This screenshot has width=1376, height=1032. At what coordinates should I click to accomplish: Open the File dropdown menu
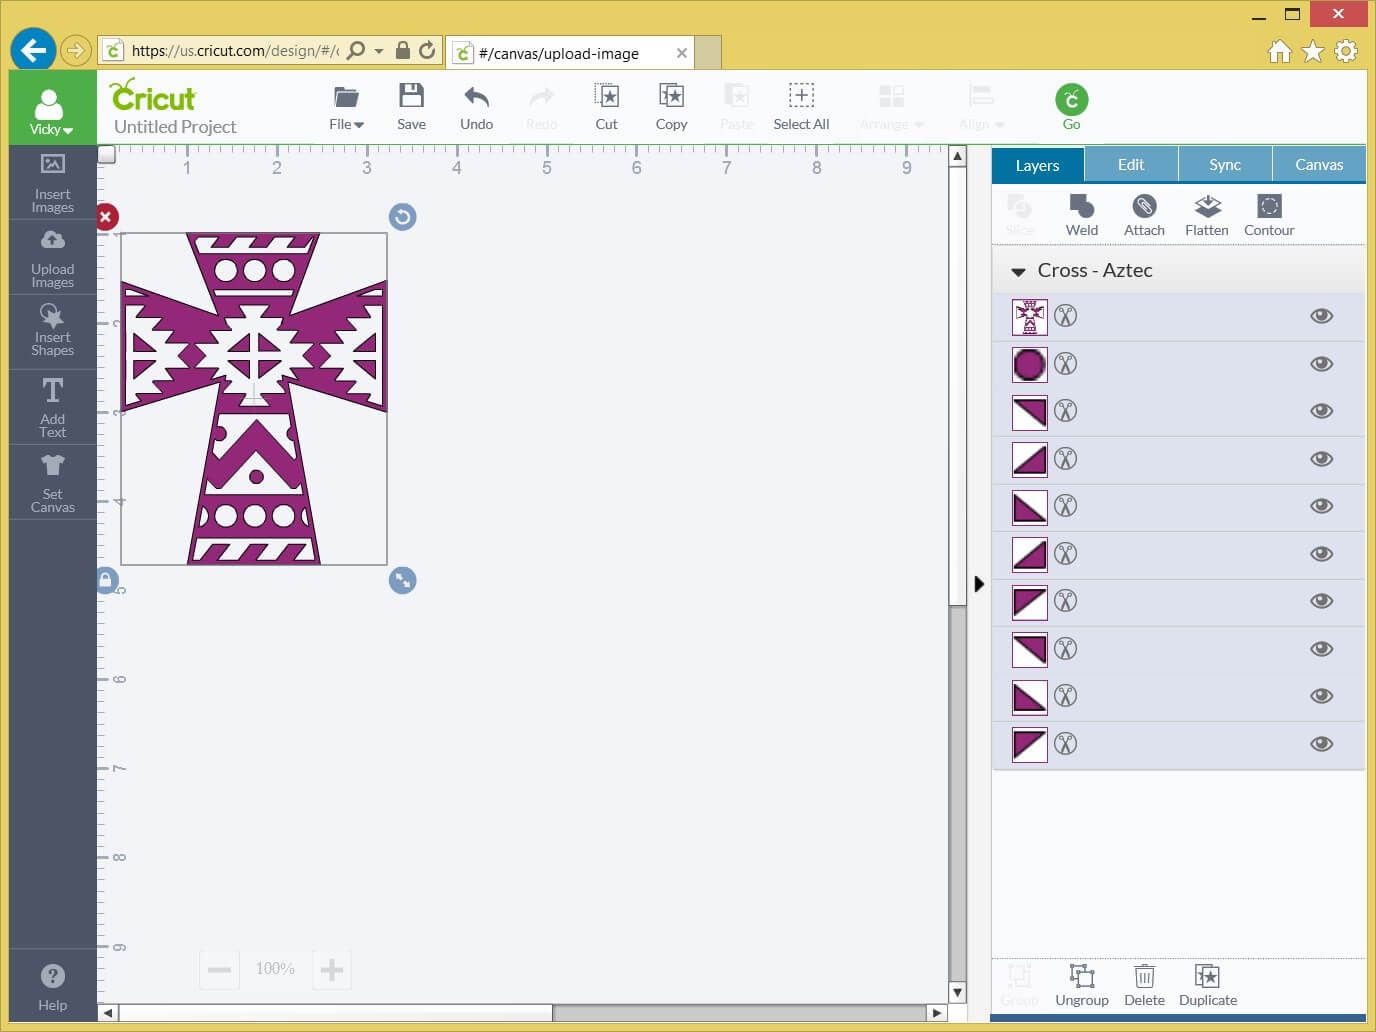tap(346, 107)
